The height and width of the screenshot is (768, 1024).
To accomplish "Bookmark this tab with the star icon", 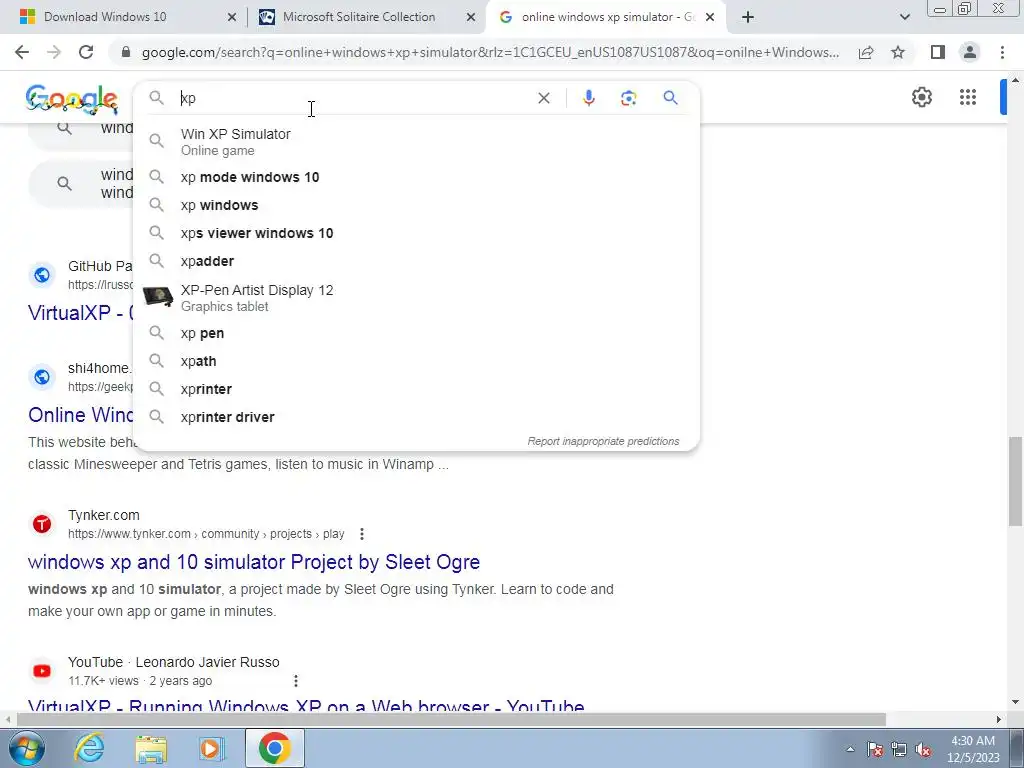I will click(x=898, y=52).
